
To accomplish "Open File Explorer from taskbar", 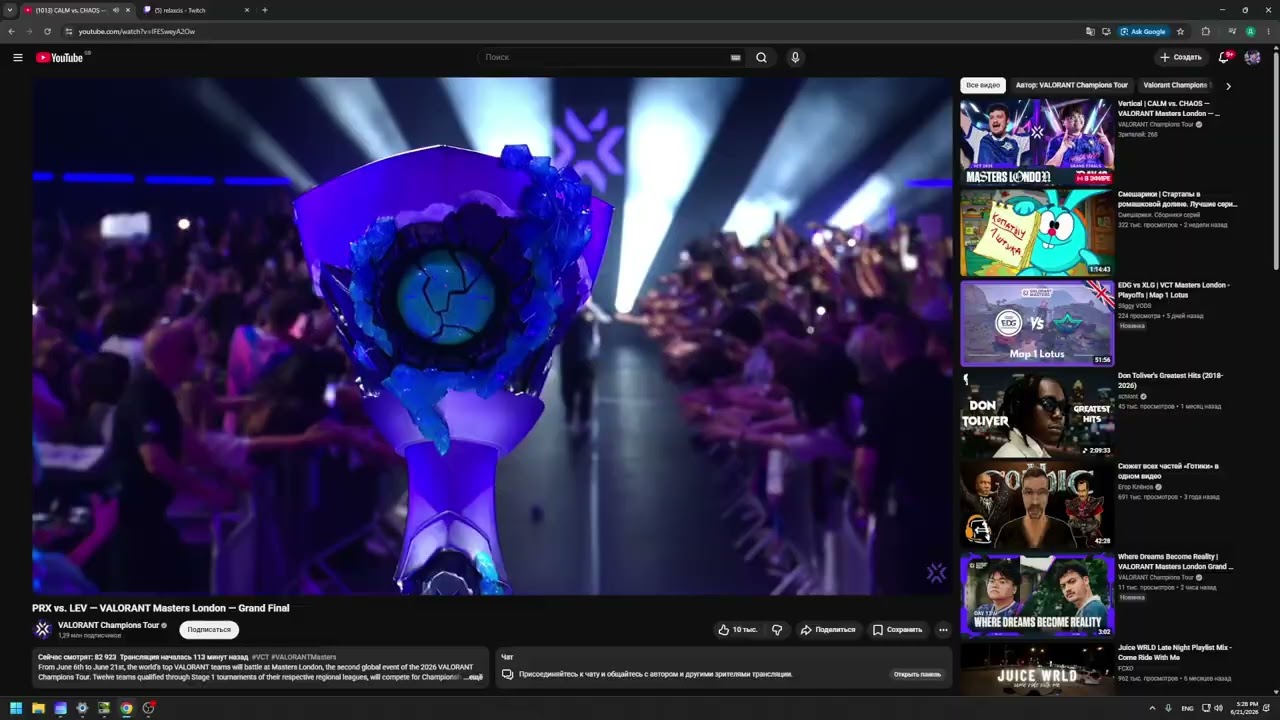I will (38, 708).
